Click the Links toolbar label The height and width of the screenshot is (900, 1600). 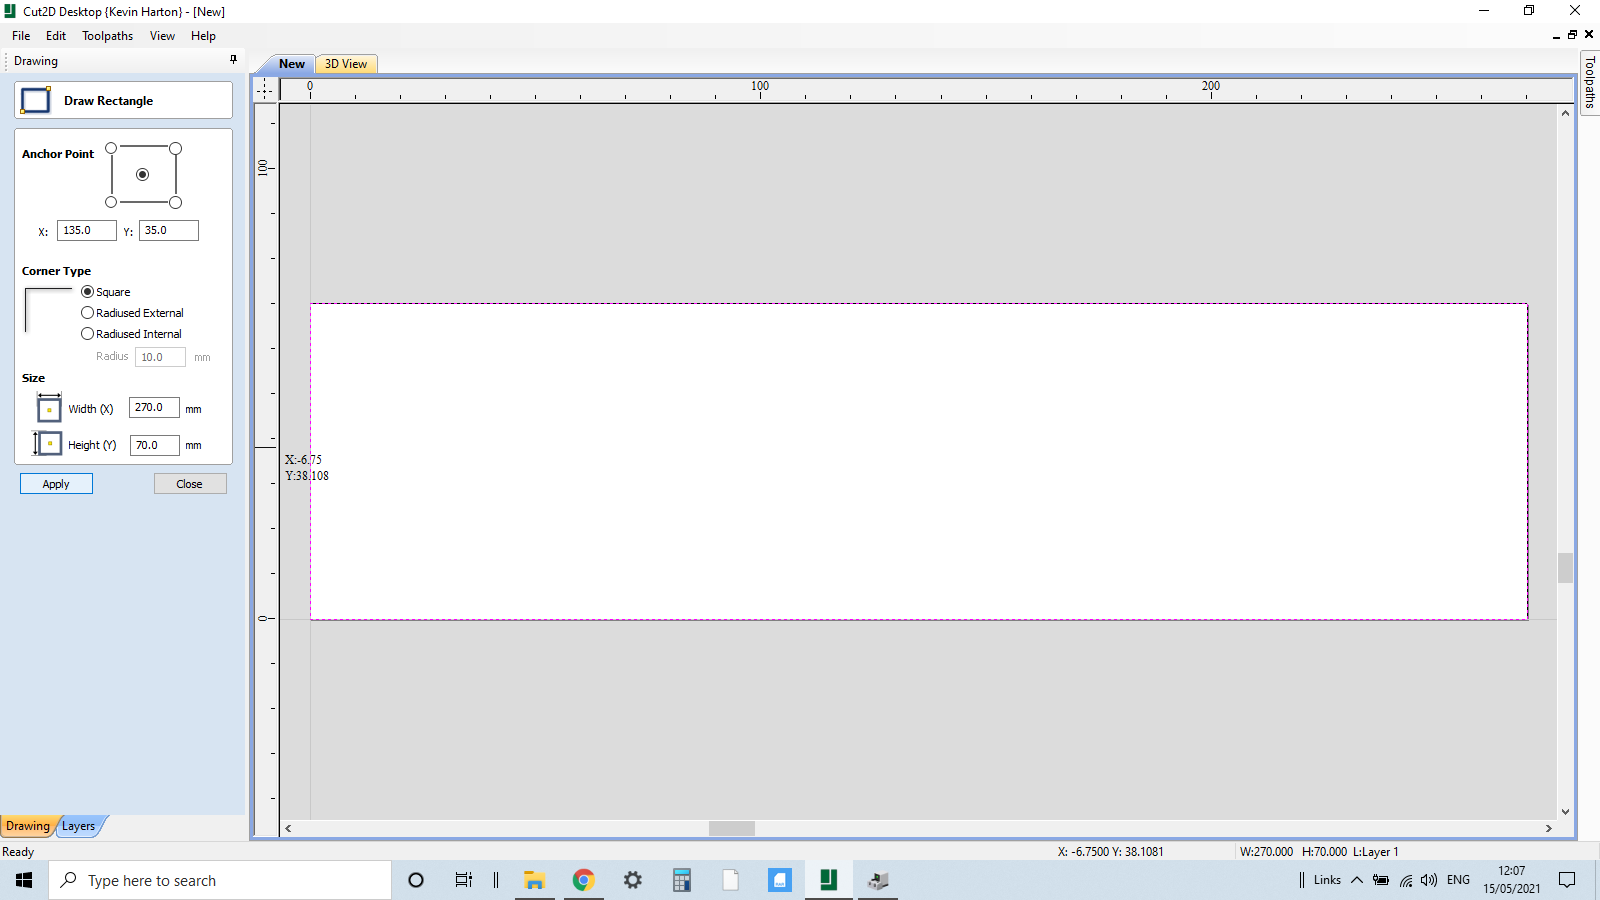pyautogui.click(x=1327, y=880)
